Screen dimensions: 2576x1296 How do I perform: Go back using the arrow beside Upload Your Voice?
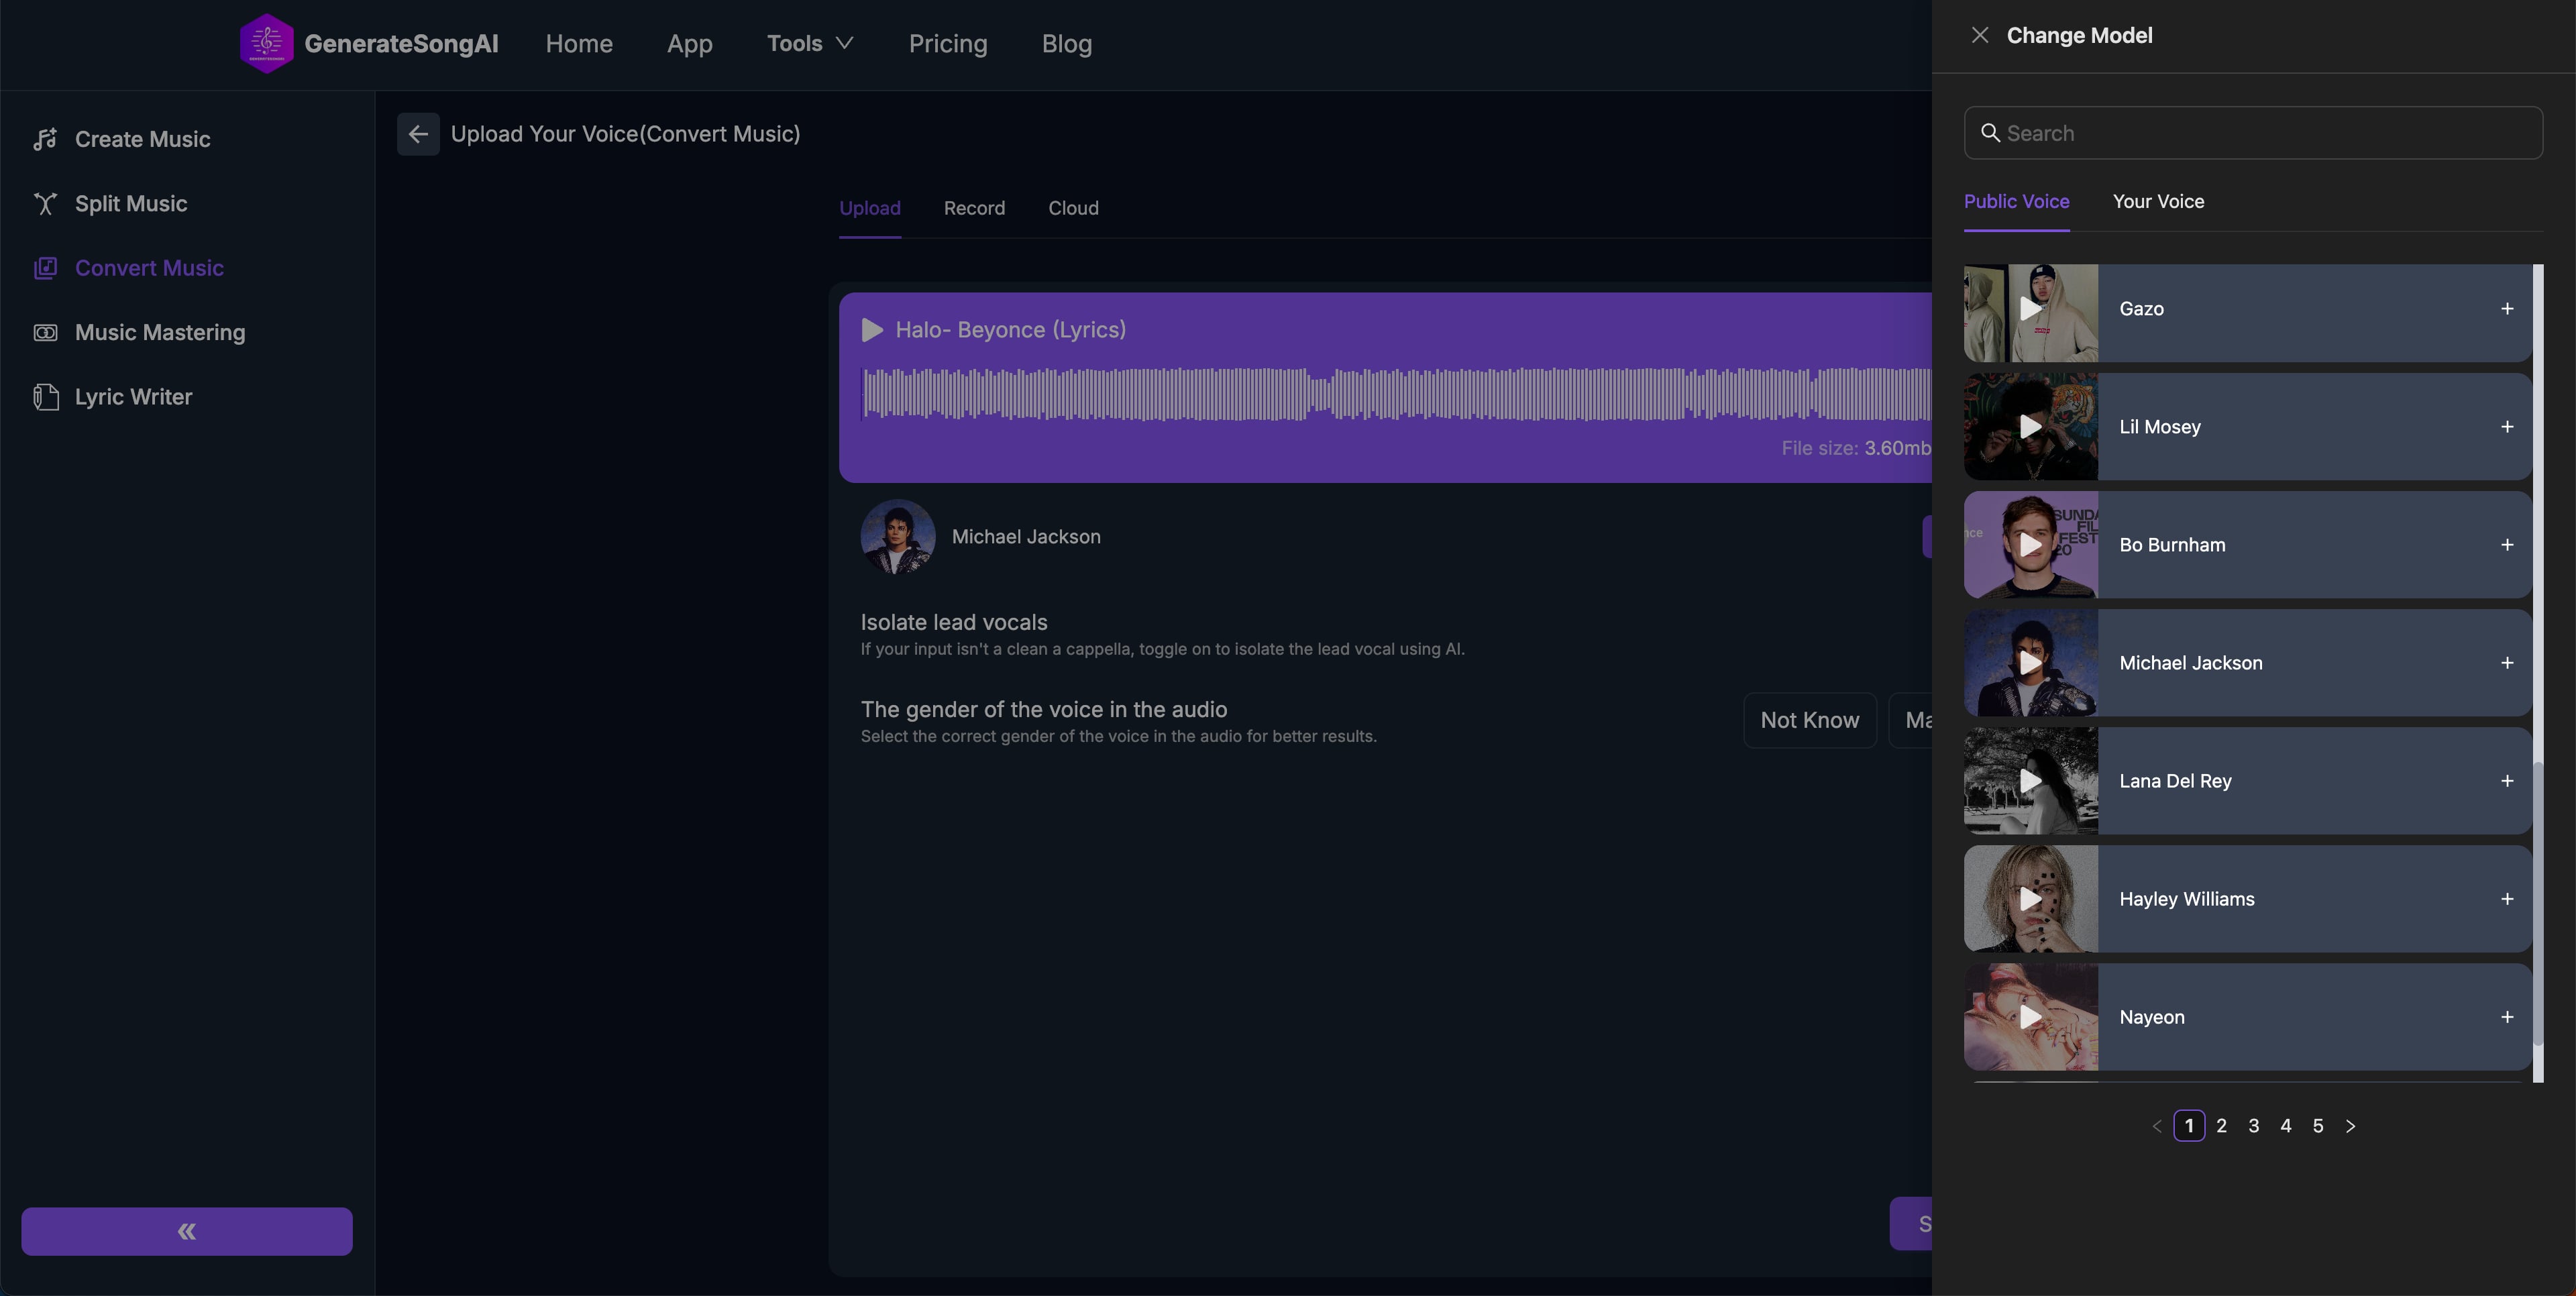(418, 134)
